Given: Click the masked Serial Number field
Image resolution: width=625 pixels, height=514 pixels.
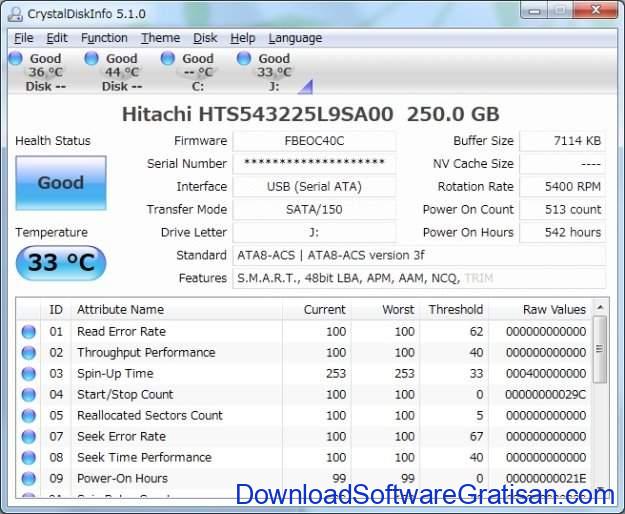Looking at the screenshot, I should click(x=314, y=163).
